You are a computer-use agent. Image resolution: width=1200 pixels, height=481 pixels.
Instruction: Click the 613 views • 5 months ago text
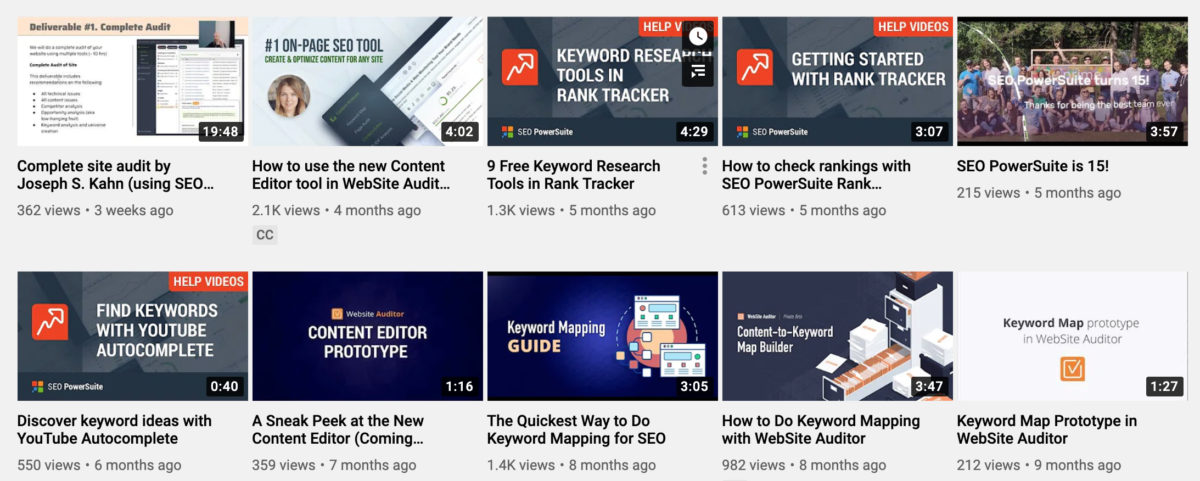point(804,210)
